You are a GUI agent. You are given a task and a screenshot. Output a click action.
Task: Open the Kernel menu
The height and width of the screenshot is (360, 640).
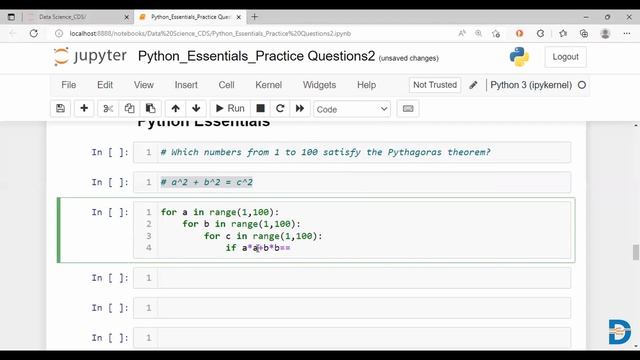(x=269, y=85)
